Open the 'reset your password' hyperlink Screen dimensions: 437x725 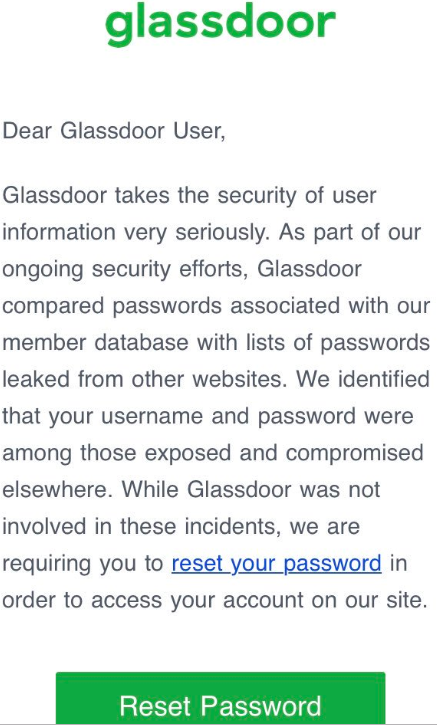tap(277, 564)
